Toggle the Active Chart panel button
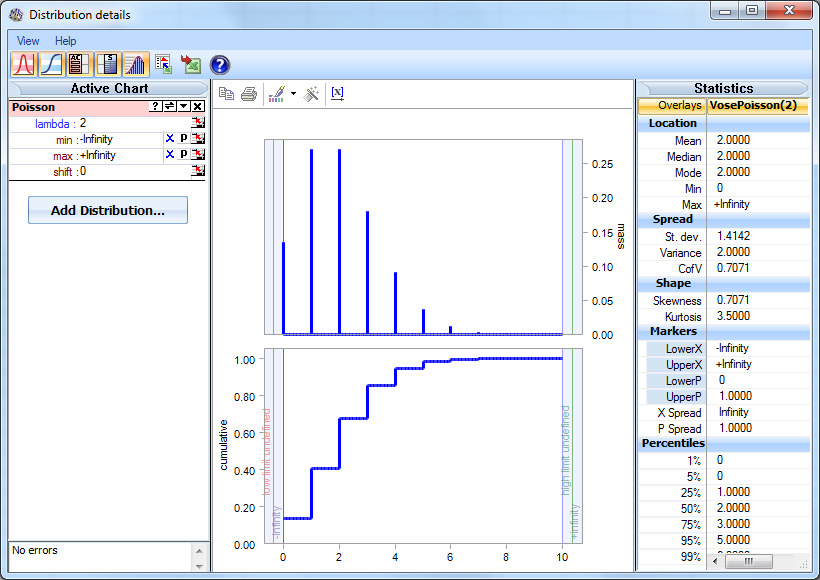 79,64
